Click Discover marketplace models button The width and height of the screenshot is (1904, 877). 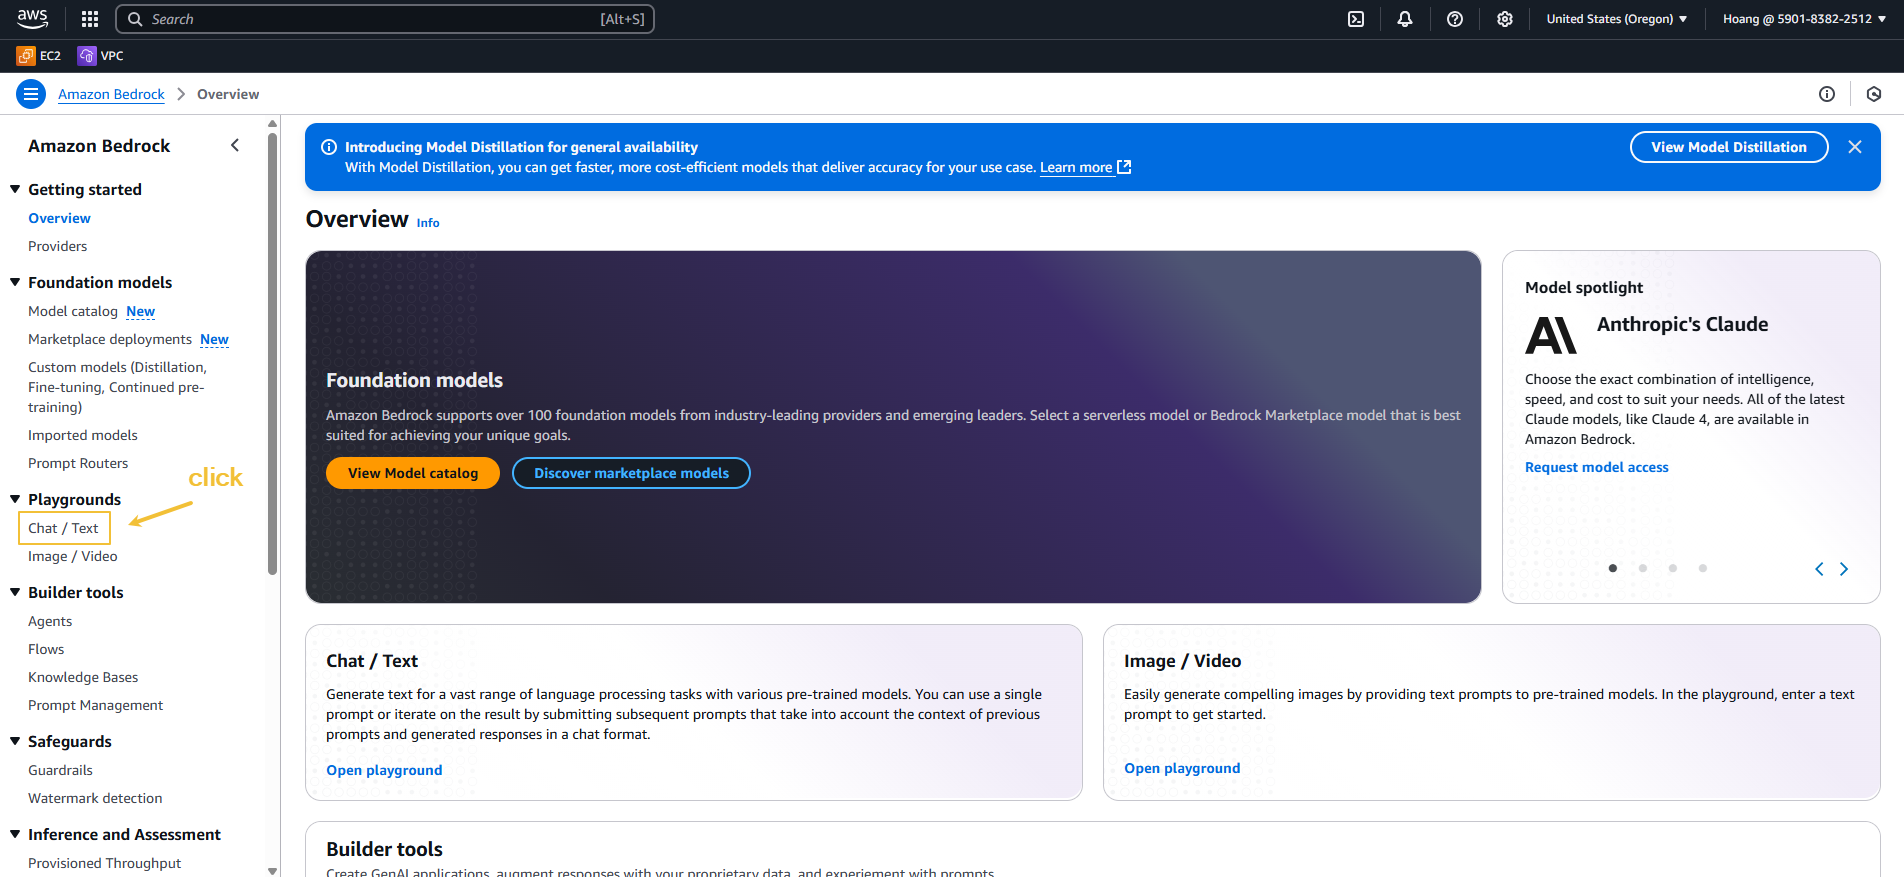[631, 473]
